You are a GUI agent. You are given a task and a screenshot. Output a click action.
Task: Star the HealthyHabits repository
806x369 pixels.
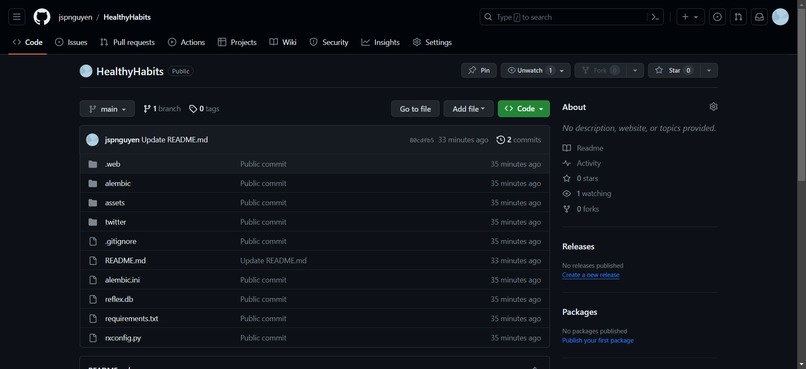(673, 70)
